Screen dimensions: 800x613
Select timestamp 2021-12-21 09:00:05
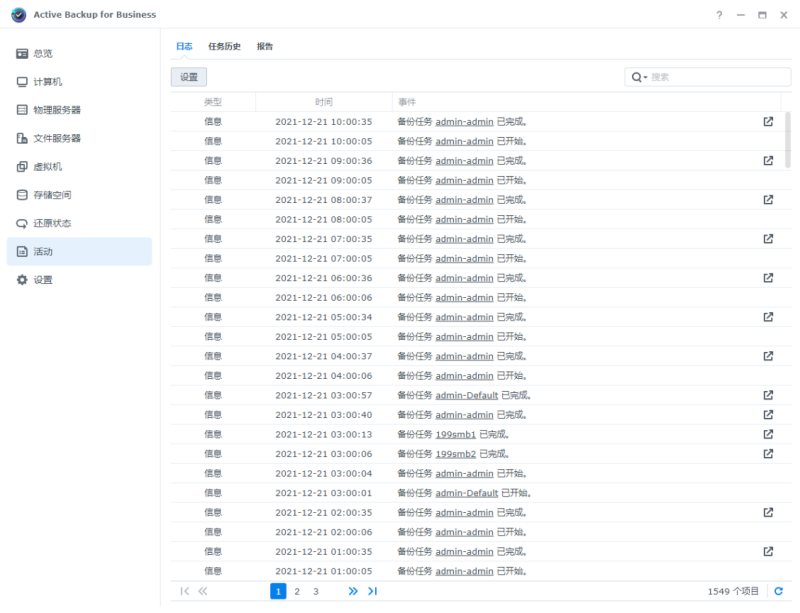(323, 180)
